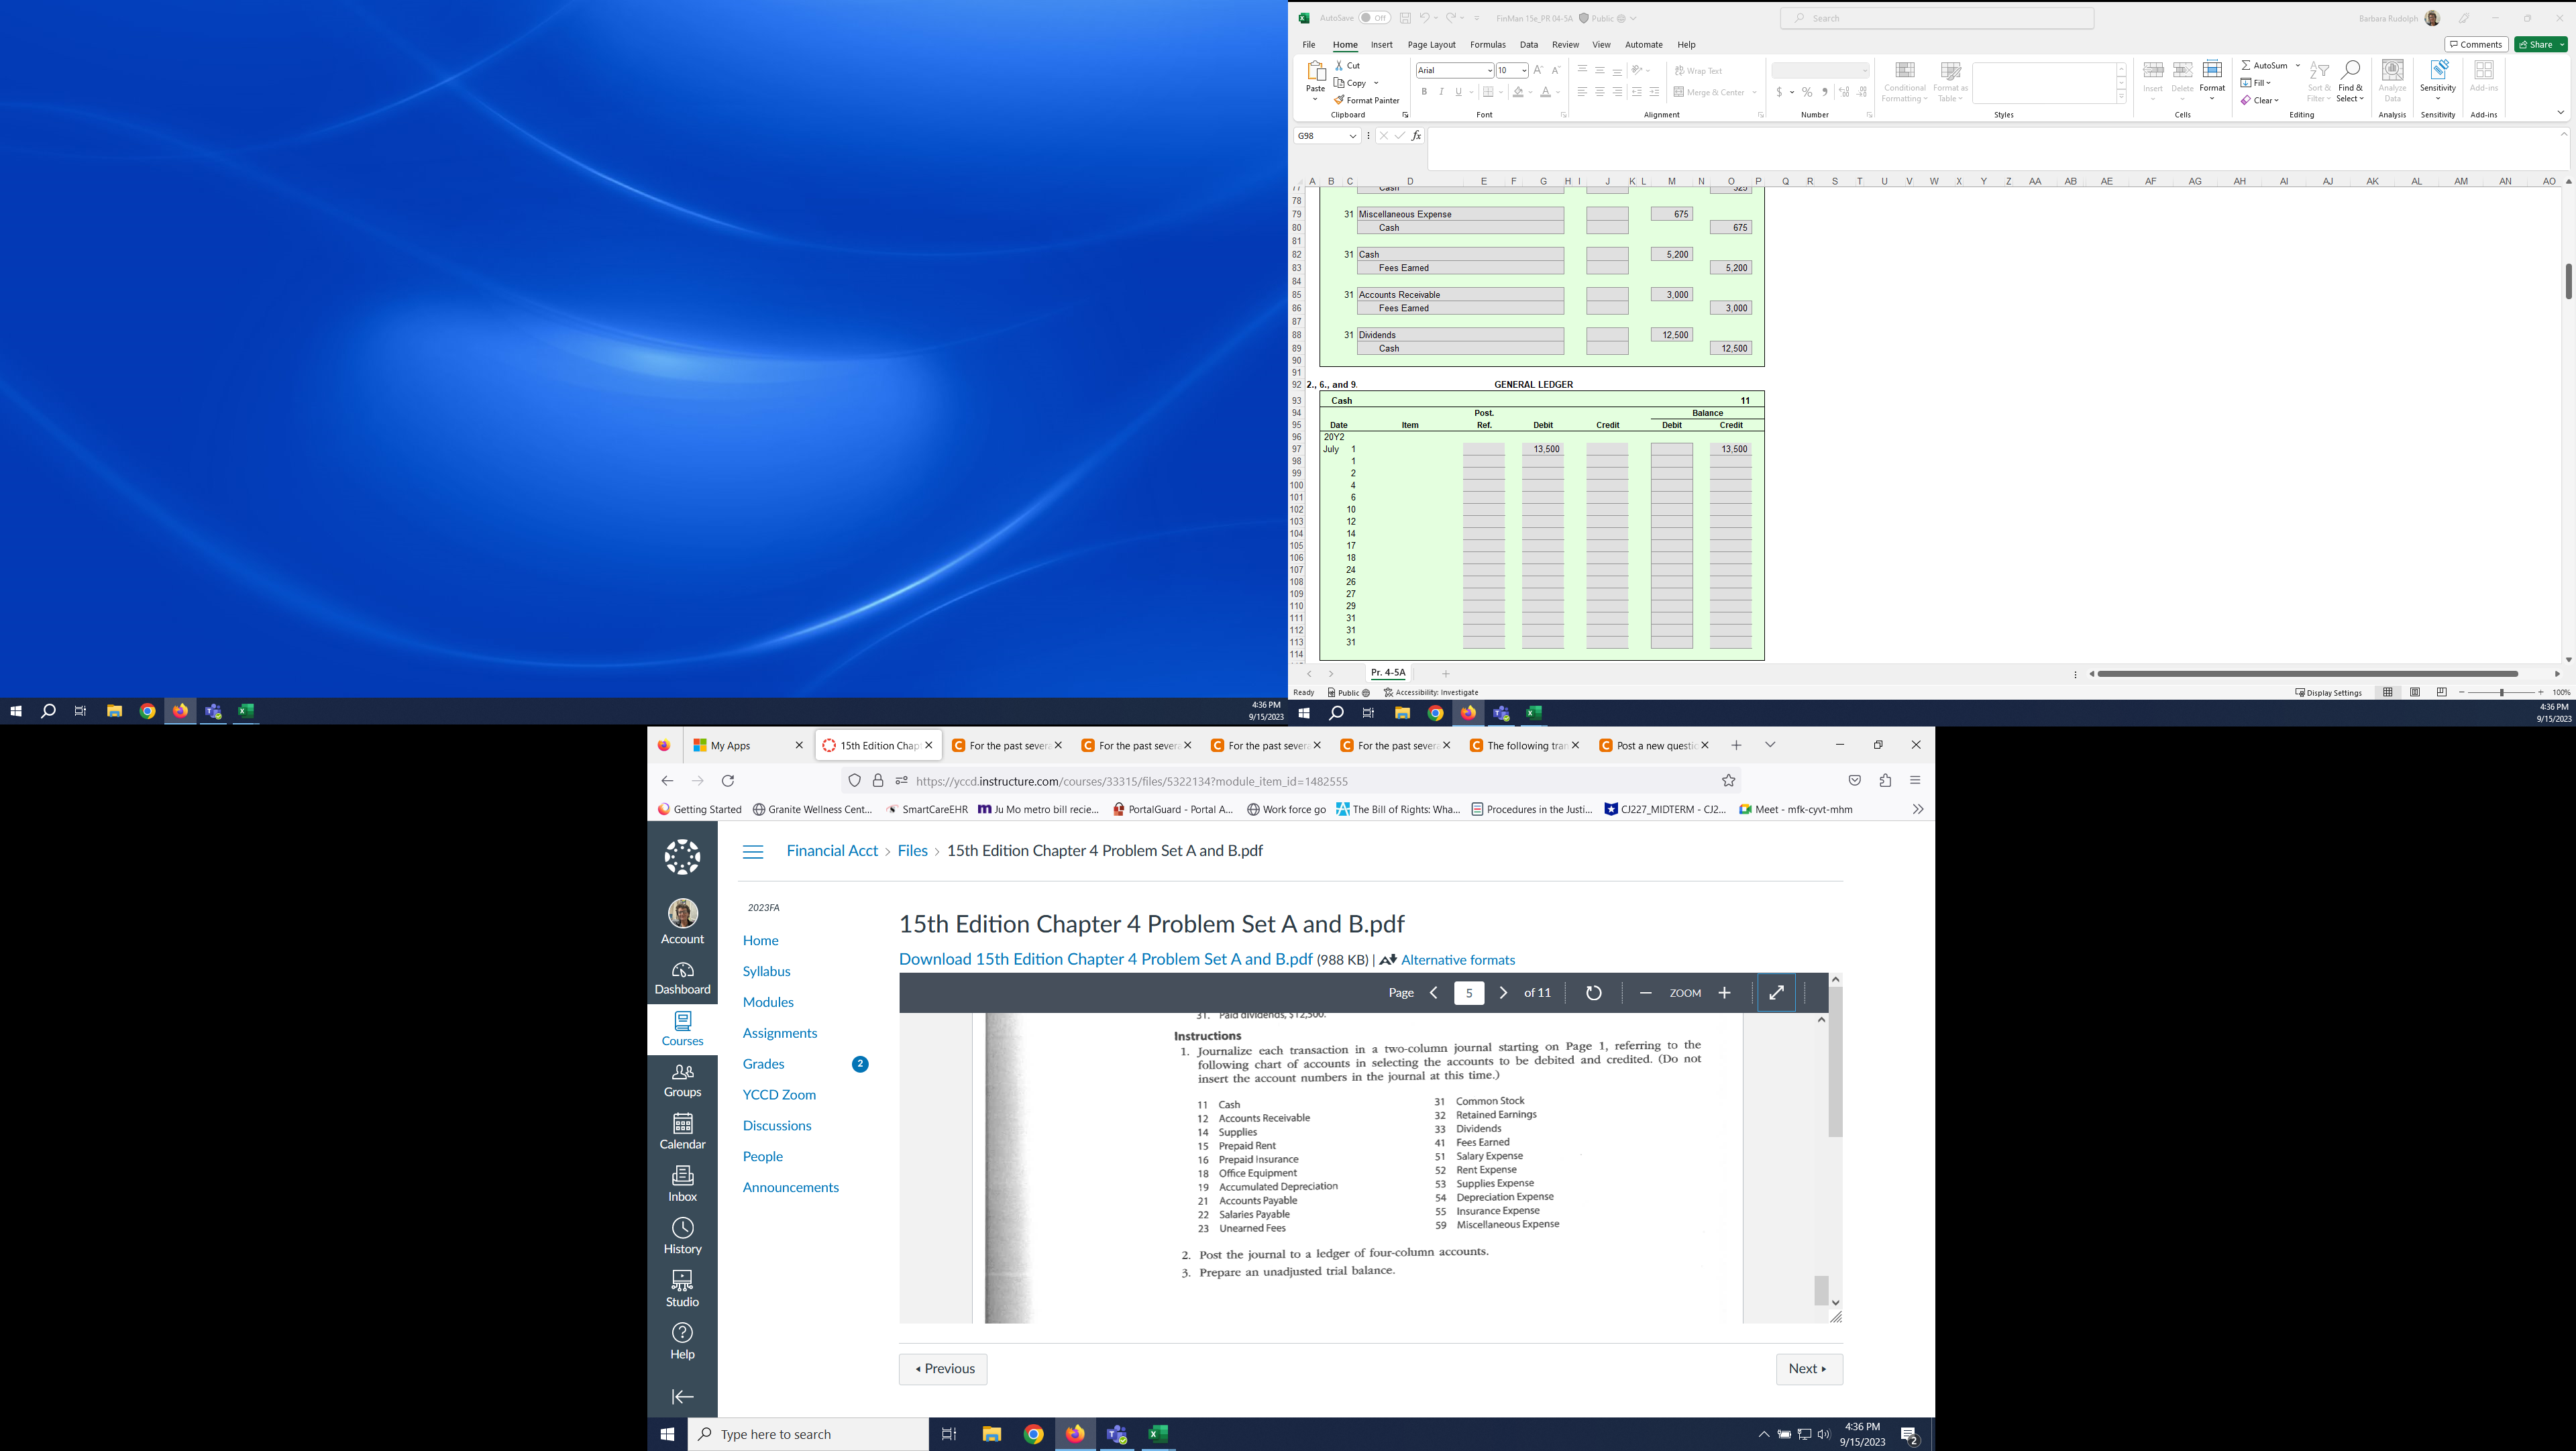Toggle the Canvas hamburger navigation menu
Viewport: 2576px width, 1451px height.
tap(753, 851)
